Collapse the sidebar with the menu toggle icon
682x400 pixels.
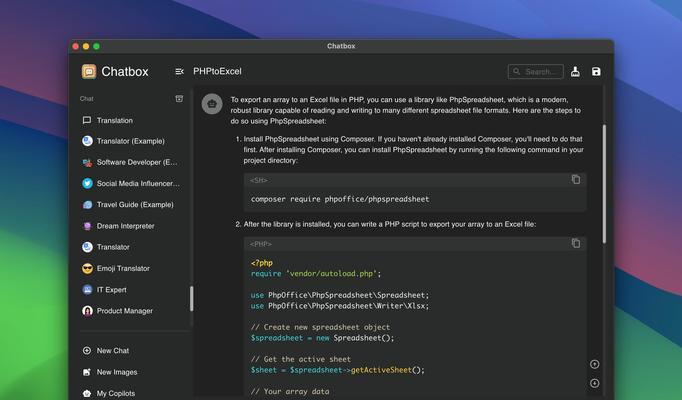coord(179,72)
